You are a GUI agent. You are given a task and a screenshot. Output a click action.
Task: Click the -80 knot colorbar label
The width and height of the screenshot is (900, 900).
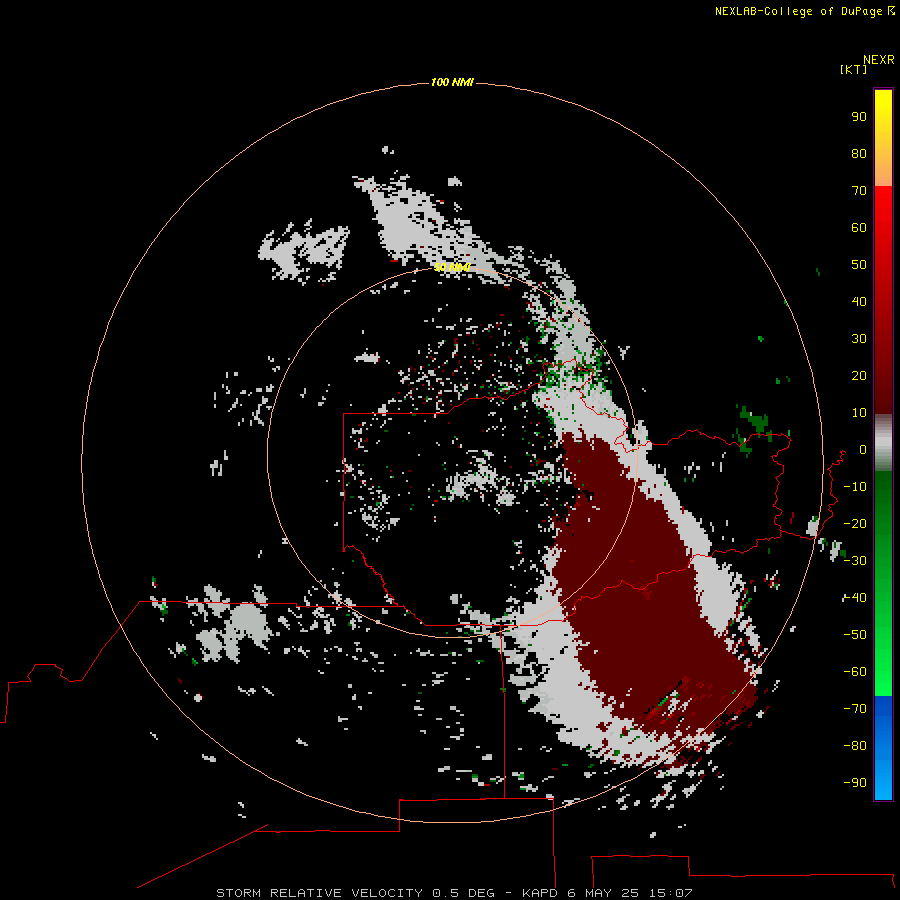[x=855, y=746]
